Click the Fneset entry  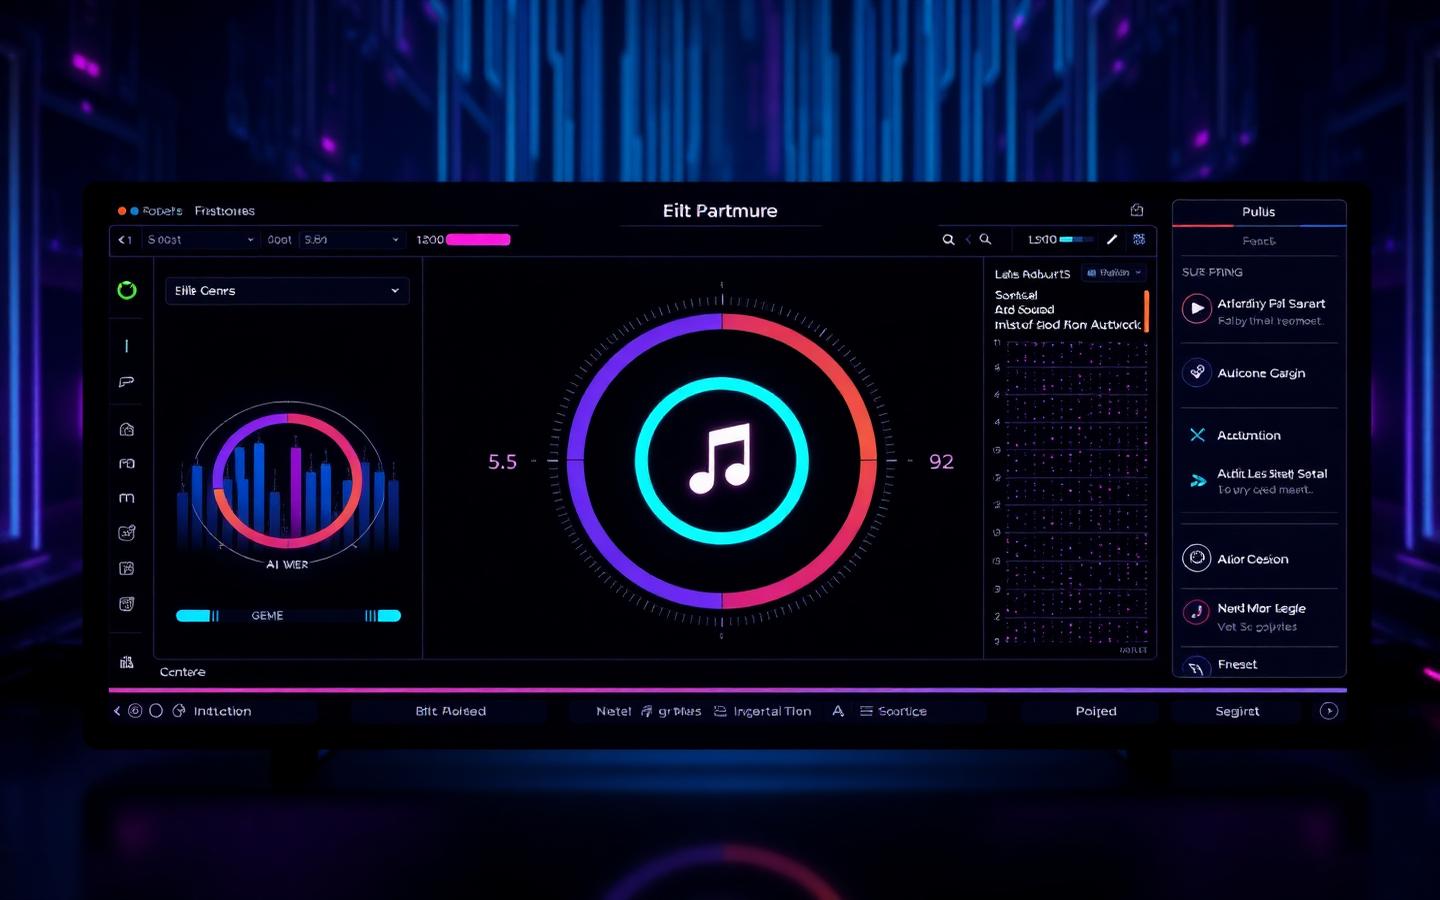[1237, 664]
